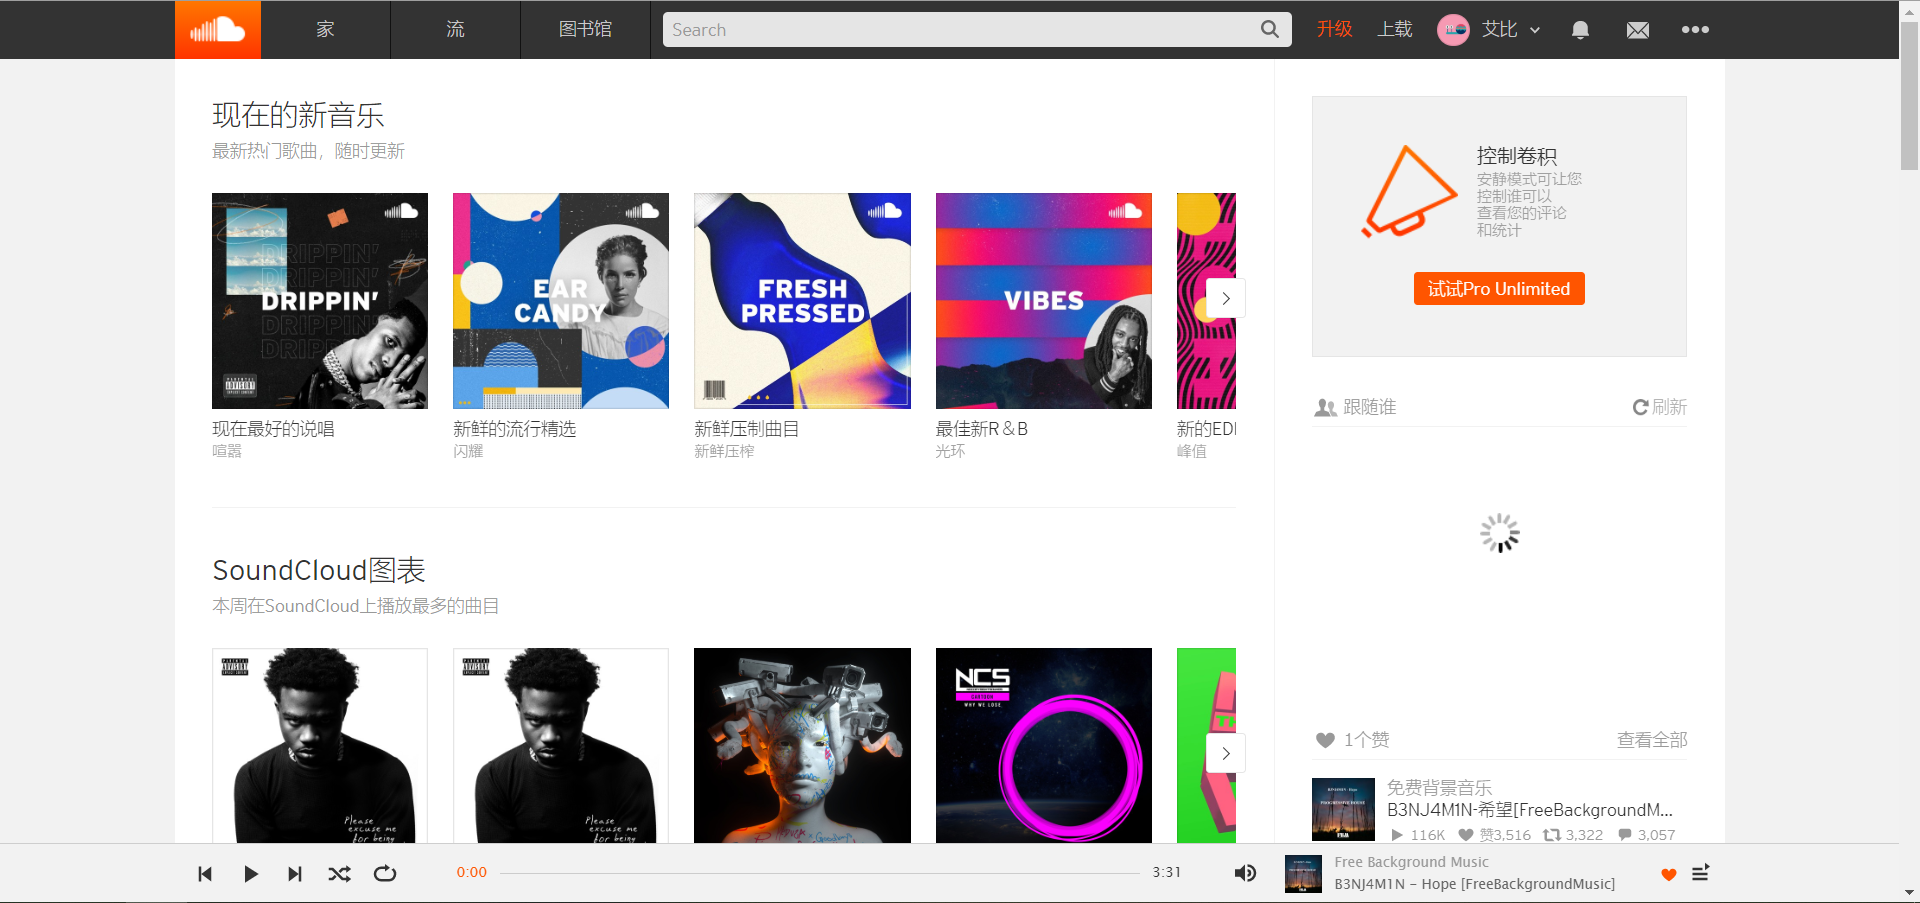The image size is (1920, 903).
Task: Click the megaphone icon in promo box
Action: (x=1410, y=192)
